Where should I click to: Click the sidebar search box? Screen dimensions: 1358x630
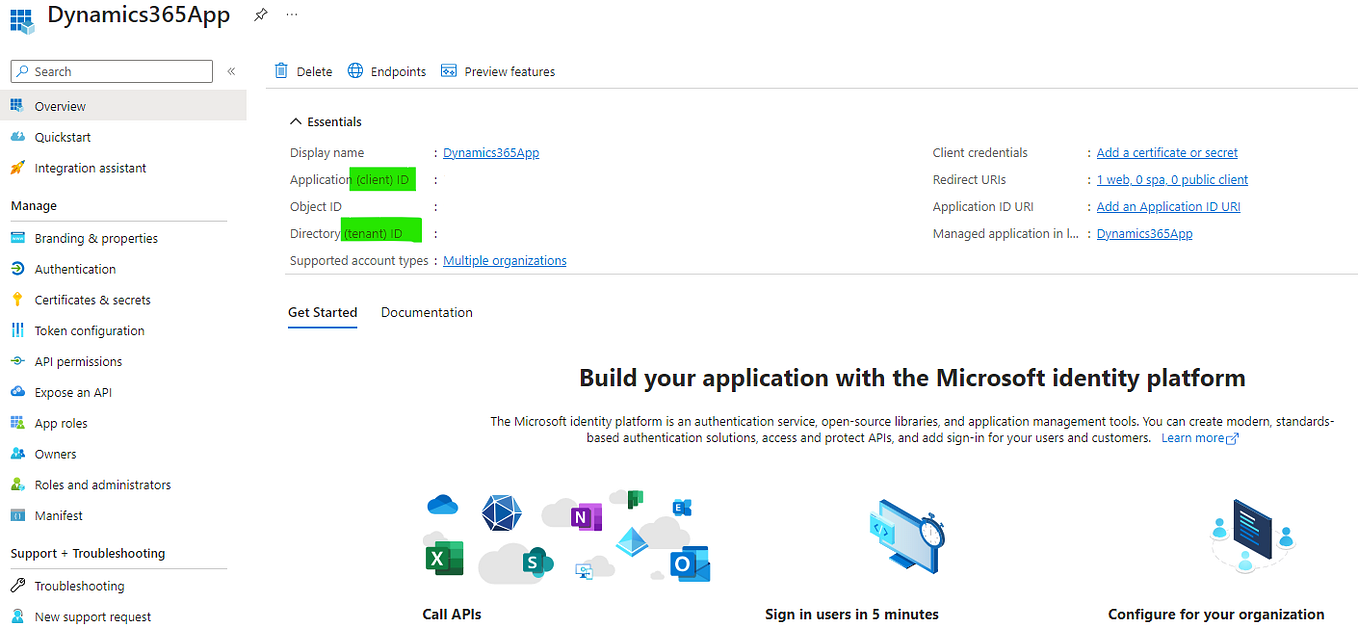(x=110, y=71)
